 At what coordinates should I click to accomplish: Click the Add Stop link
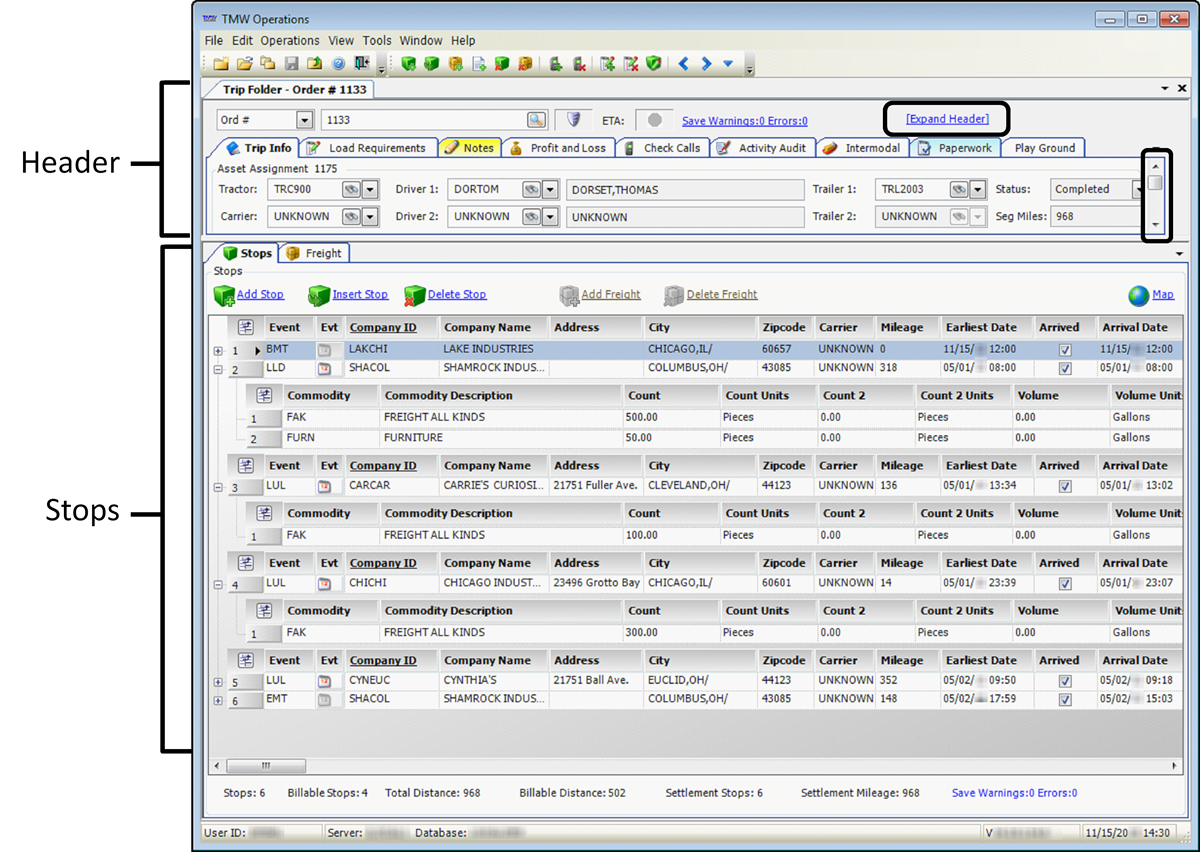(260, 295)
